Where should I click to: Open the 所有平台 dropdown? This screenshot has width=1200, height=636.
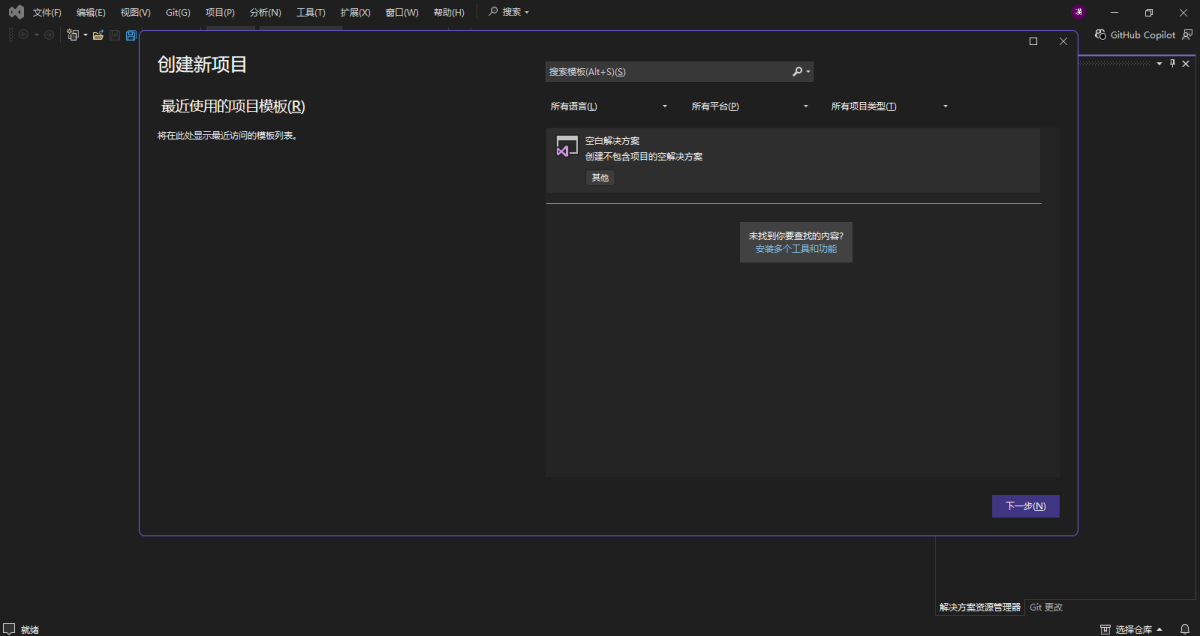click(x=748, y=105)
